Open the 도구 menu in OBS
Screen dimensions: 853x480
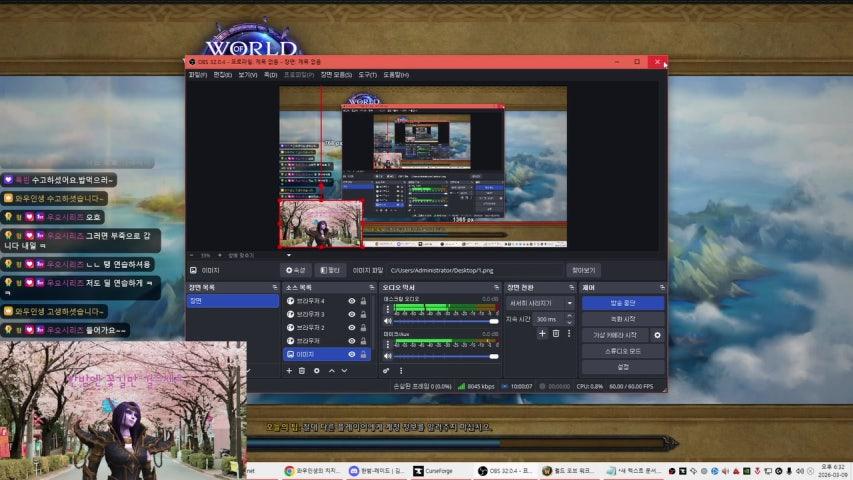[367, 75]
